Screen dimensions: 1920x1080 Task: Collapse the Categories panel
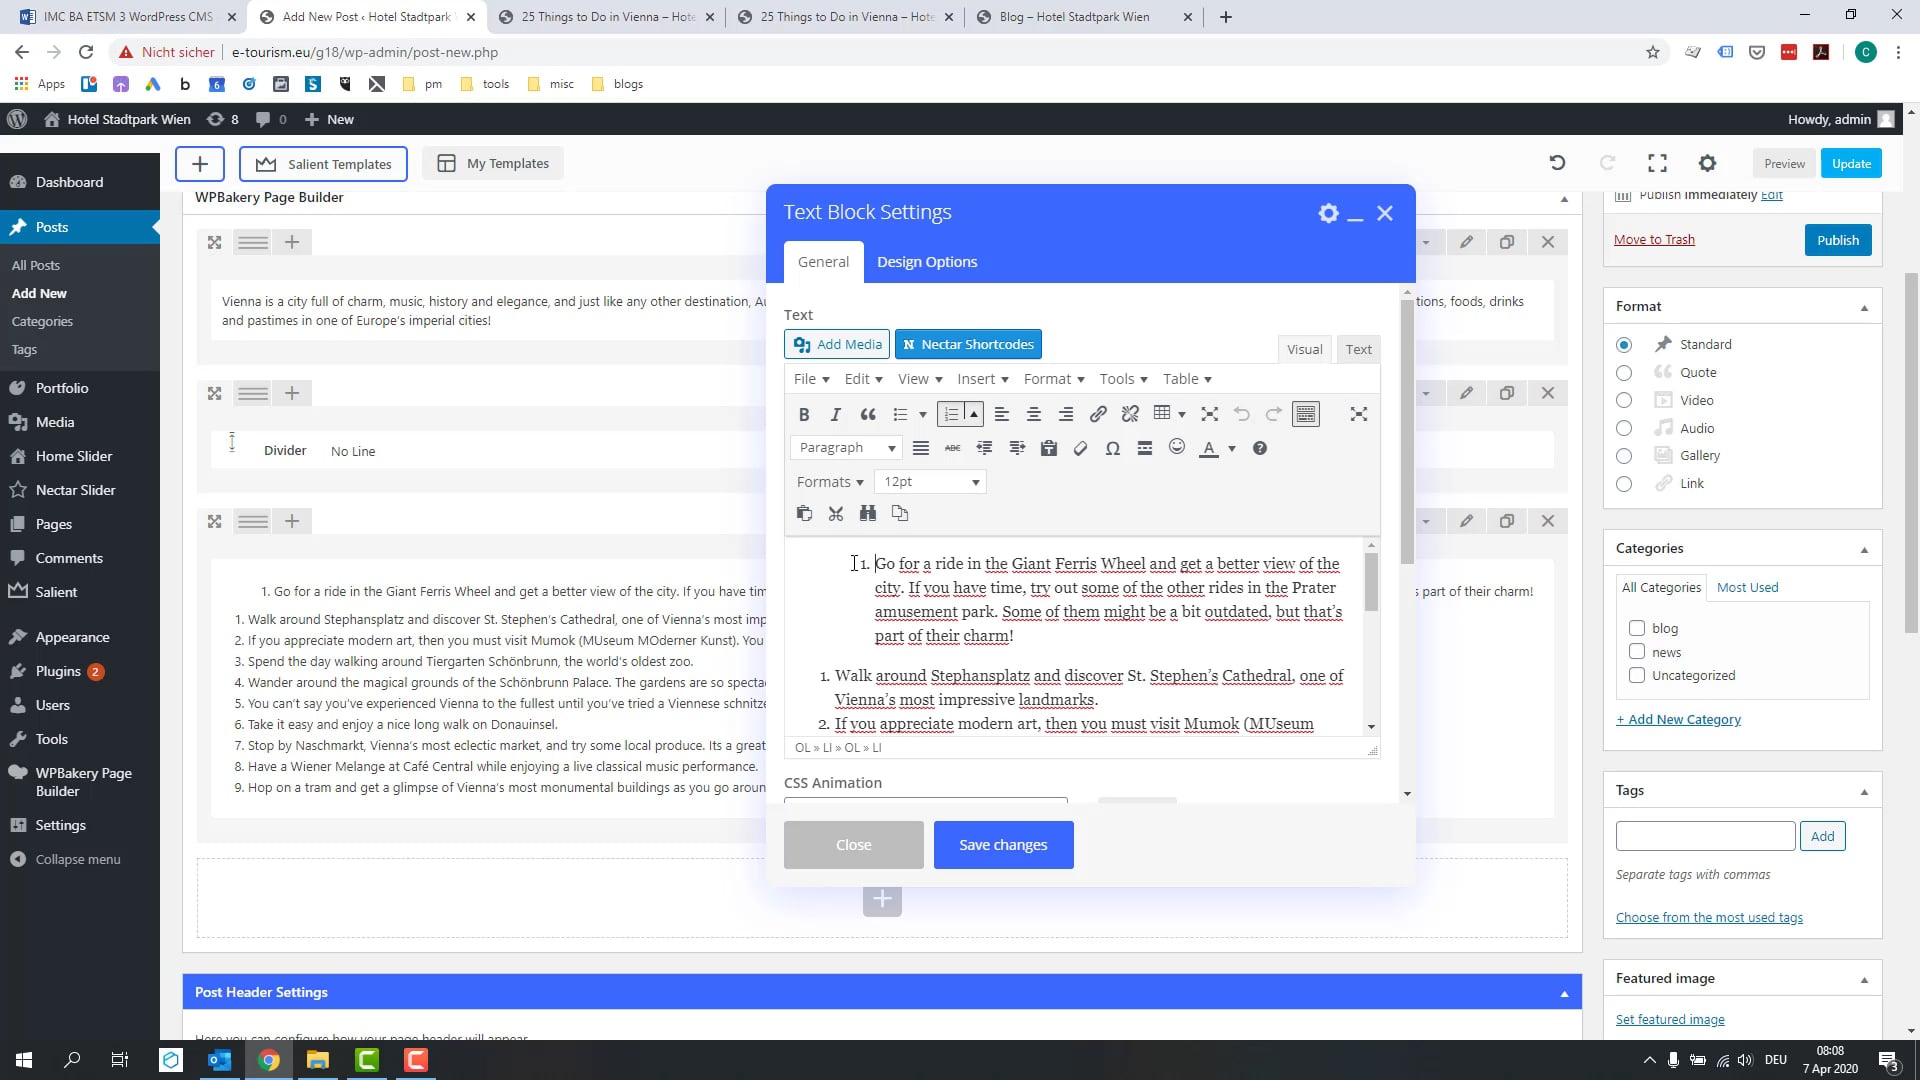click(1864, 549)
